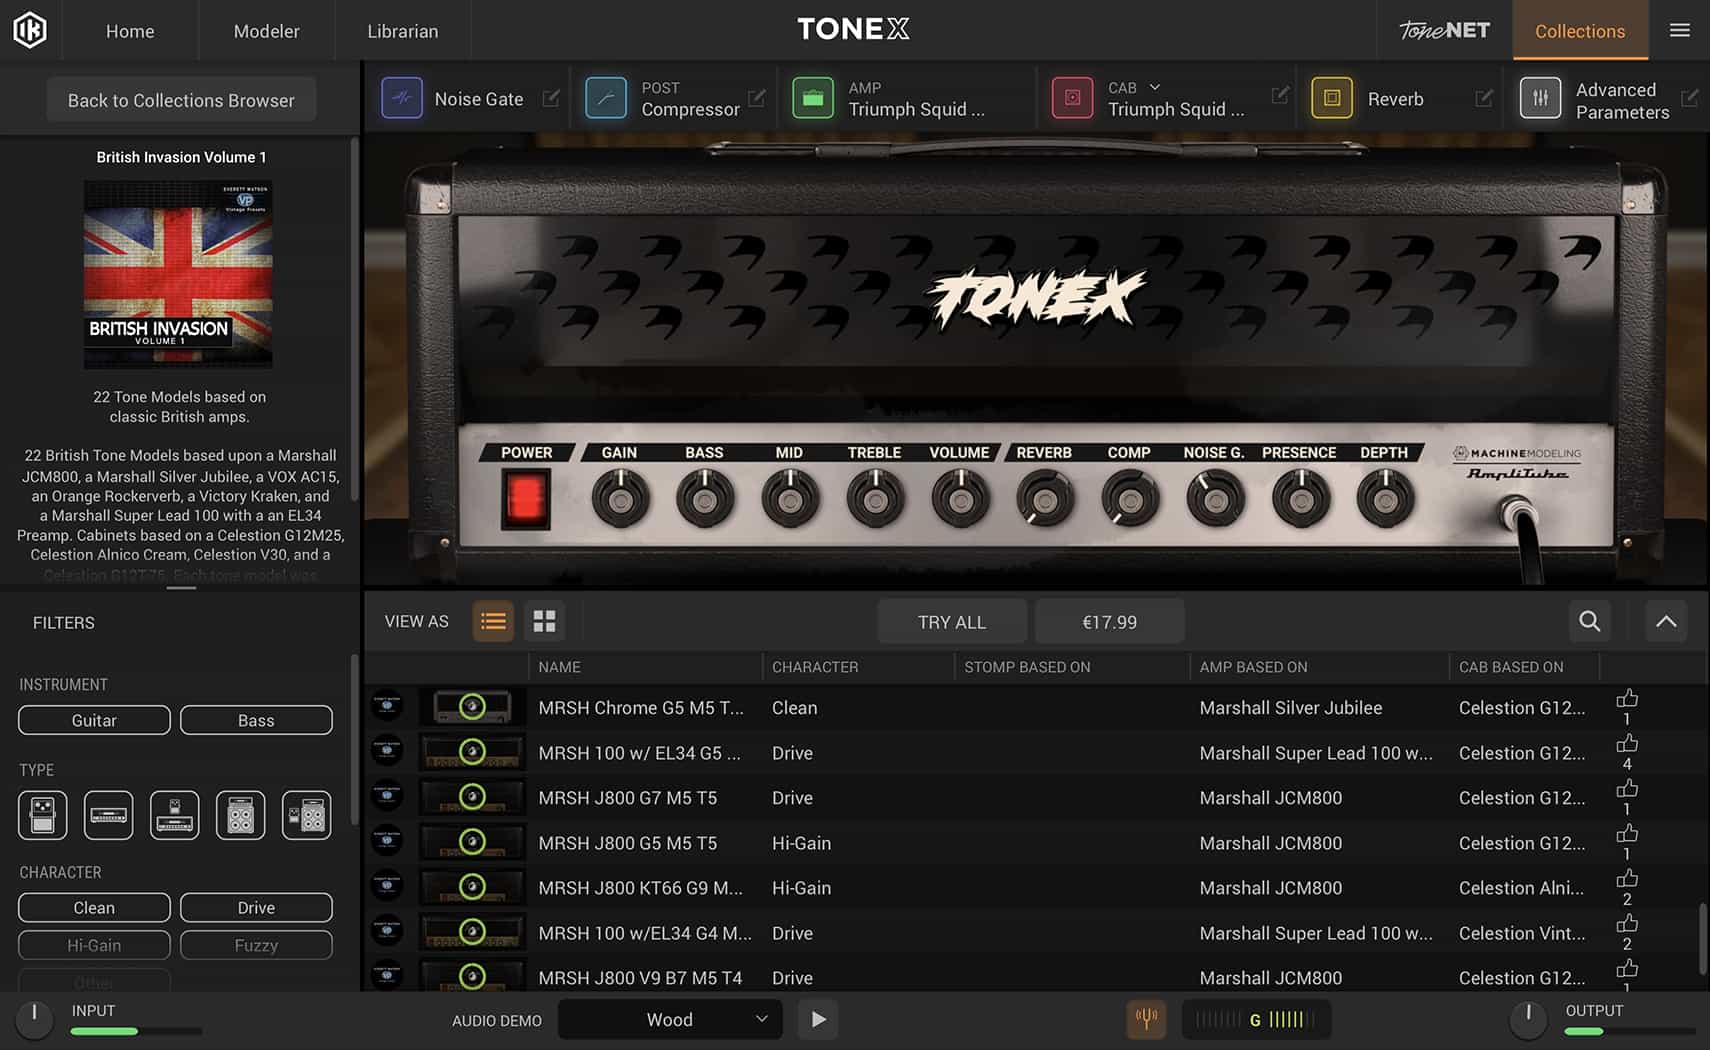Filter by stomp plus amp type
This screenshot has width=1710, height=1050.
tap(175, 815)
